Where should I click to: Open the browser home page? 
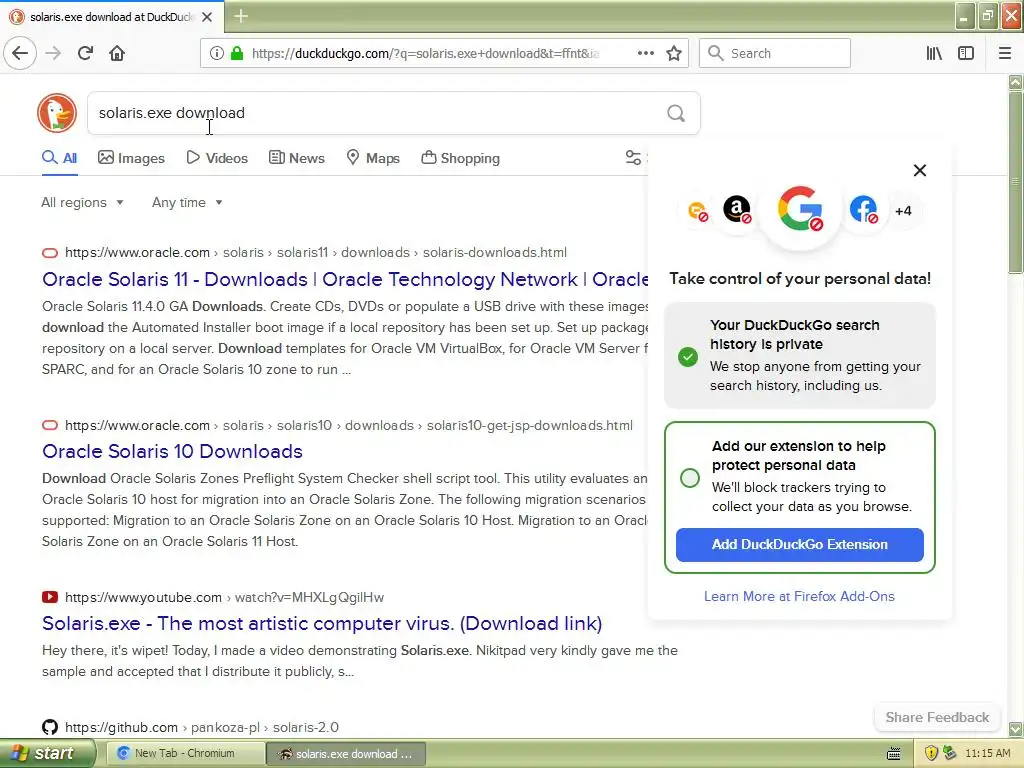117,53
